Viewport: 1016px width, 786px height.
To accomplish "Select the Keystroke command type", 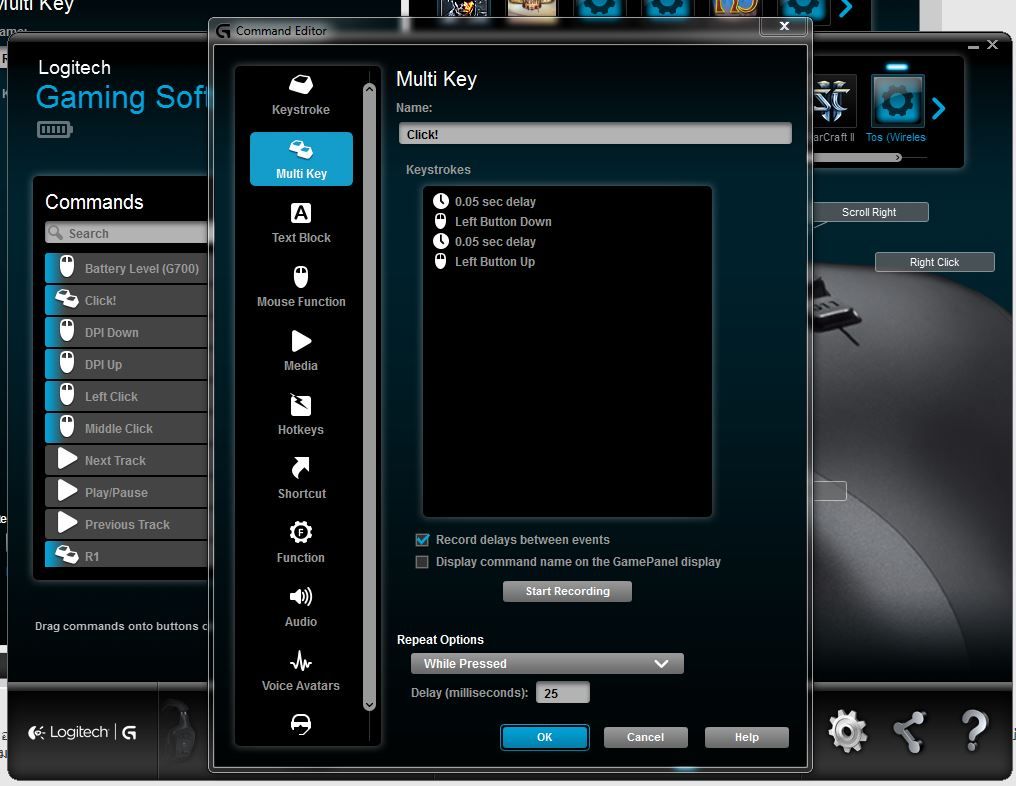I will 301,95.
